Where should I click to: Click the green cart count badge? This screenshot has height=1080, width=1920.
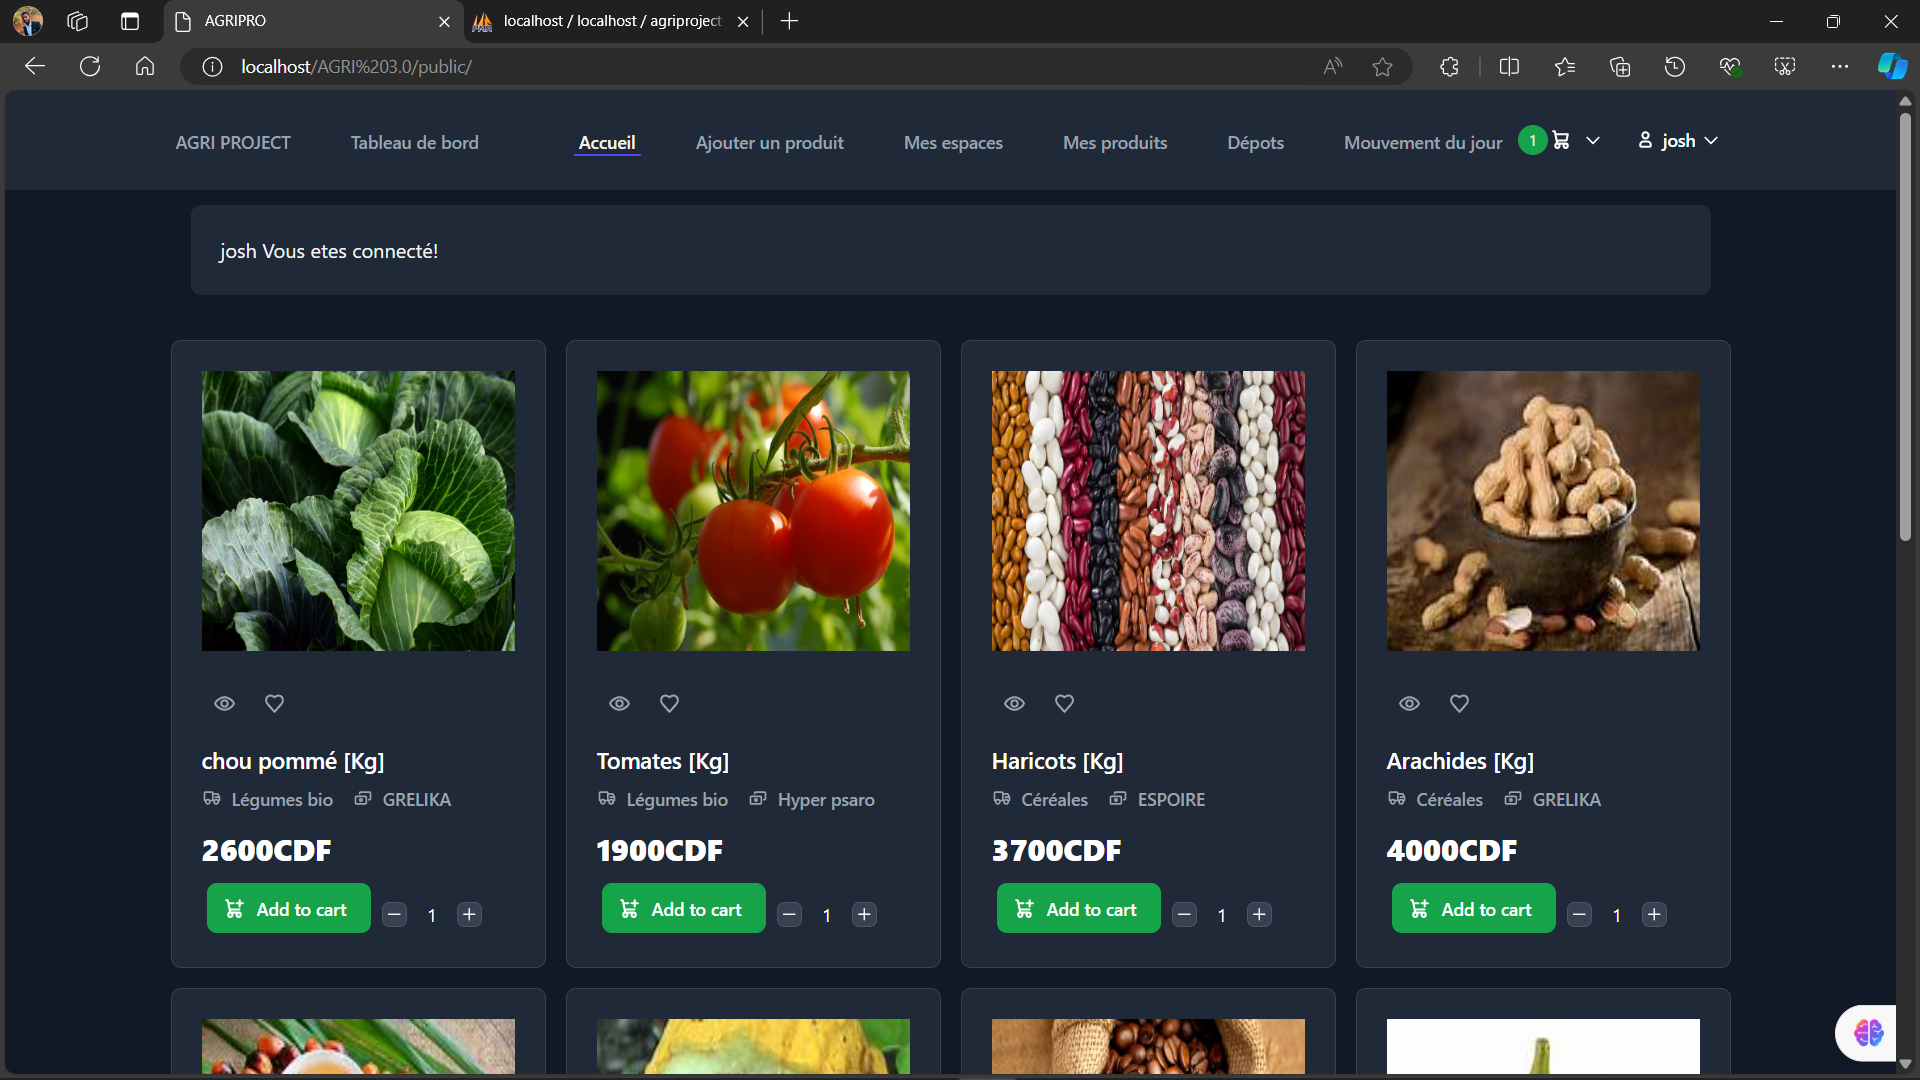(x=1532, y=141)
